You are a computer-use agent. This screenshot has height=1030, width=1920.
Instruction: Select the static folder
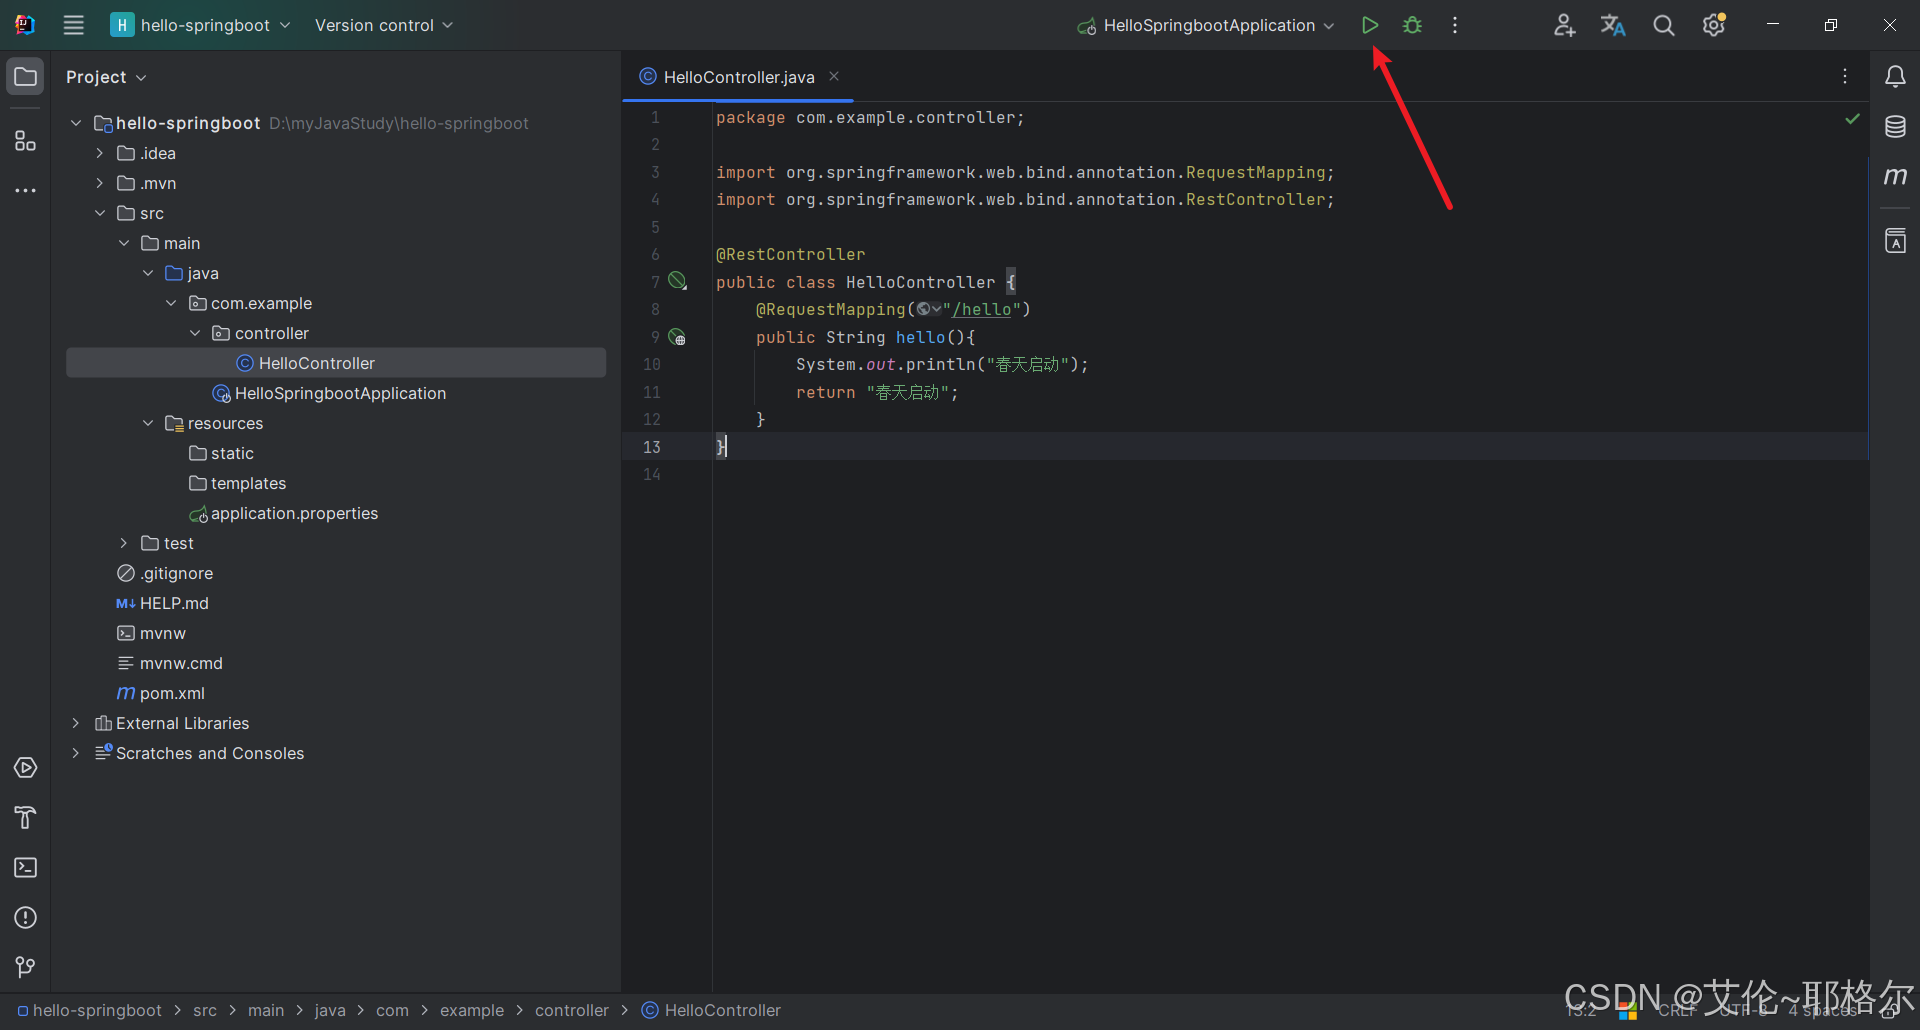[x=336, y=453]
